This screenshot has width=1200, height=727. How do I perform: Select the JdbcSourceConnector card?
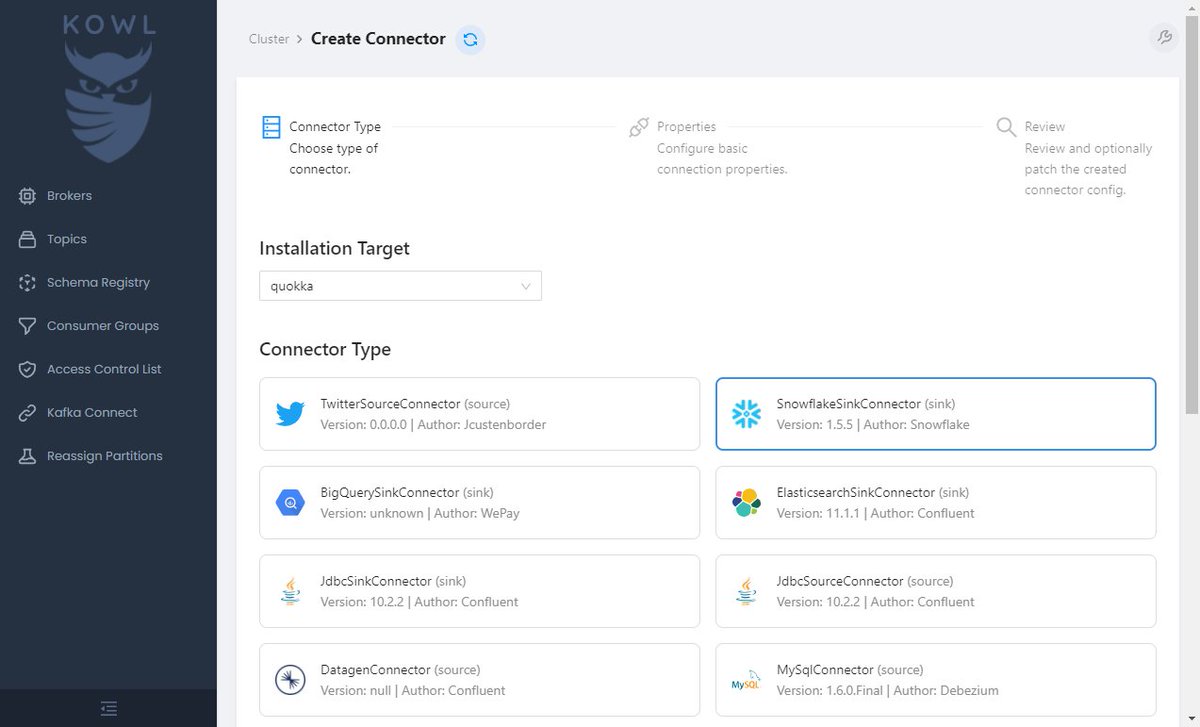[936, 591]
